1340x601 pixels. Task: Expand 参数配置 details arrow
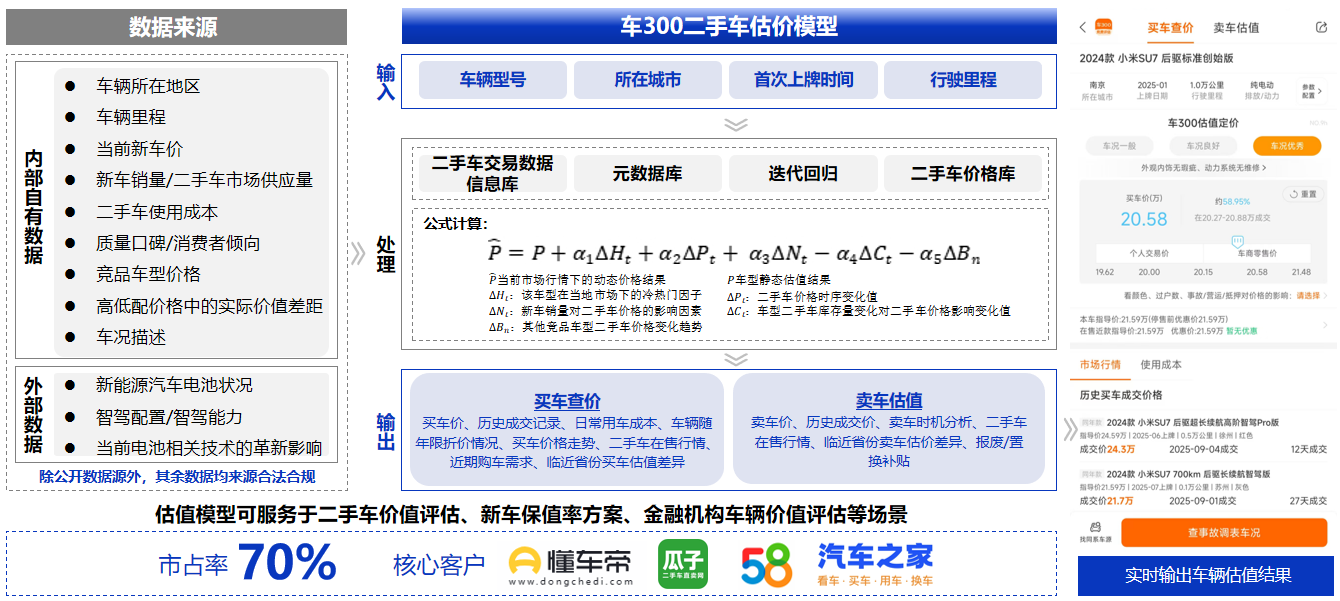(x=1310, y=91)
